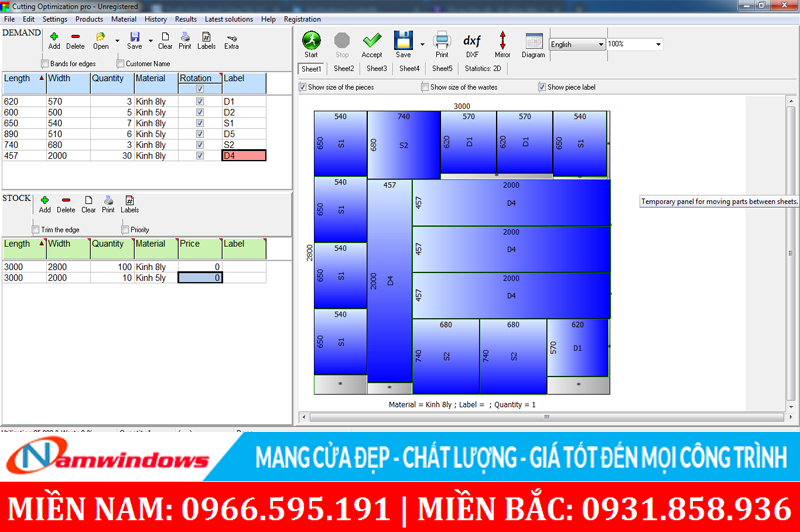Enable the Trim the edge checkbox

click(36, 230)
